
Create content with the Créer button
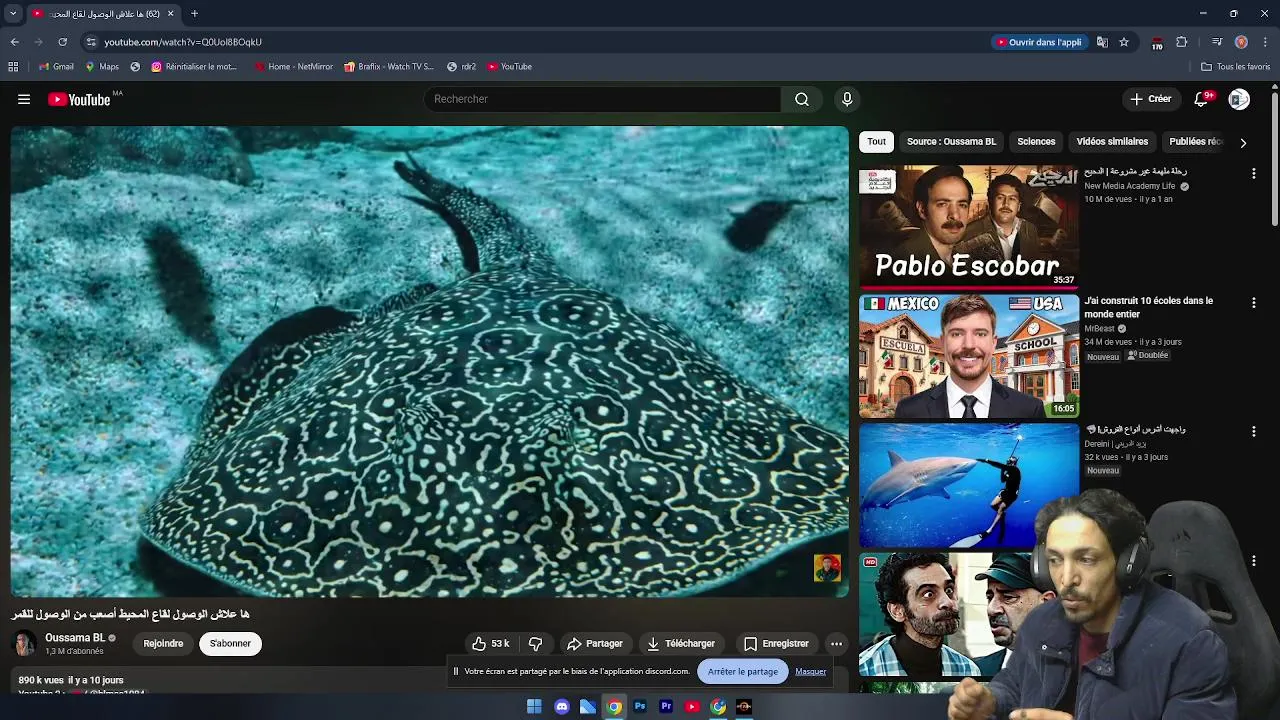1151,99
